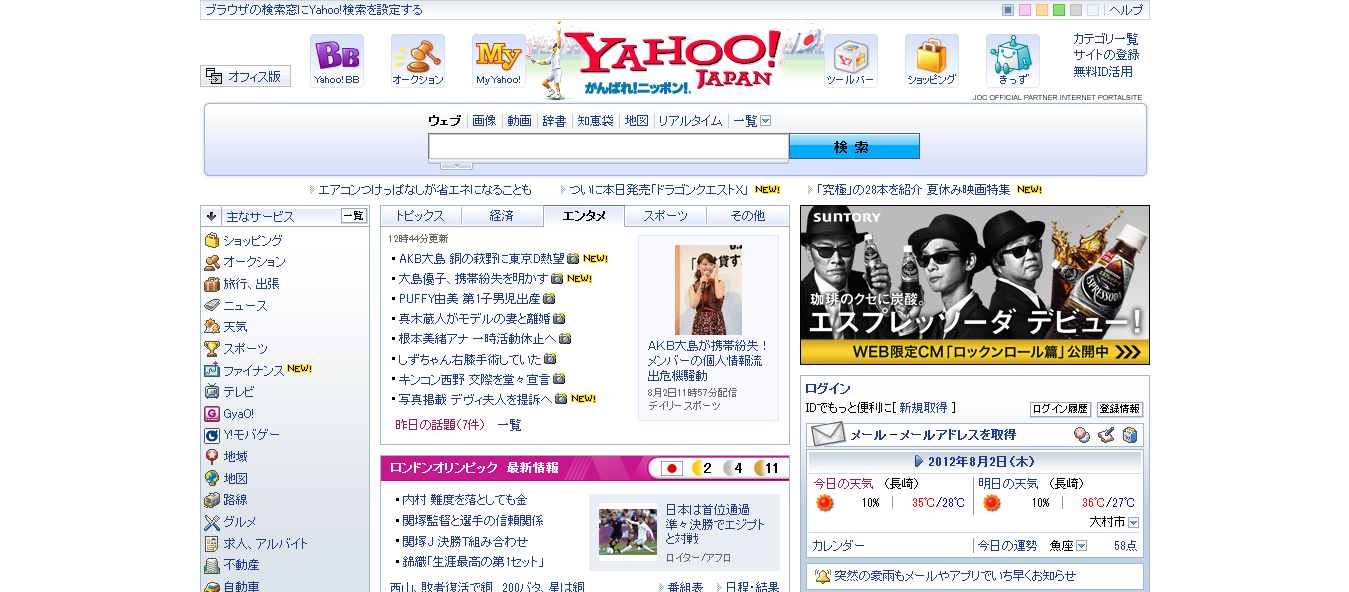Expand the date 2012年8月2日 triangle
1349x592 pixels.
[x=919, y=462]
